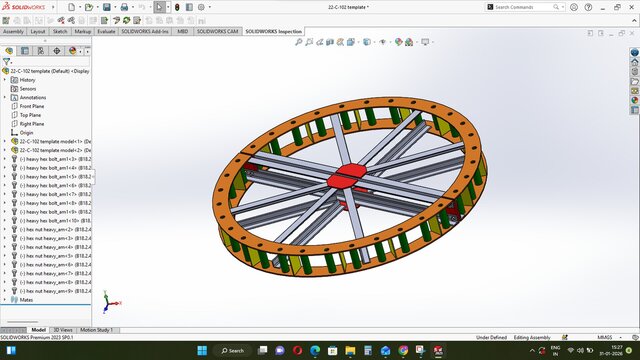Open the SOLIDWORKS Resources home icon in task pane
Image resolution: width=640 pixels, height=360 pixels.
click(635, 62)
